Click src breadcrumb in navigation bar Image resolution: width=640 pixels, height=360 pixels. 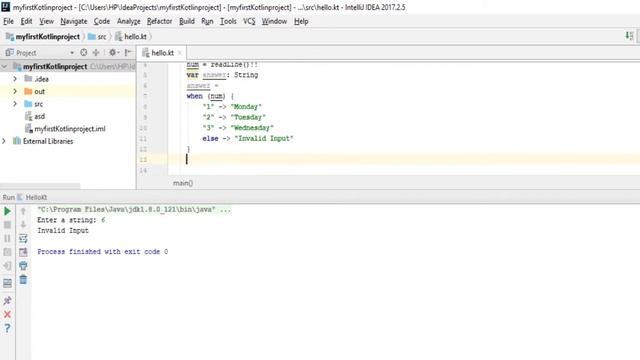[98, 36]
